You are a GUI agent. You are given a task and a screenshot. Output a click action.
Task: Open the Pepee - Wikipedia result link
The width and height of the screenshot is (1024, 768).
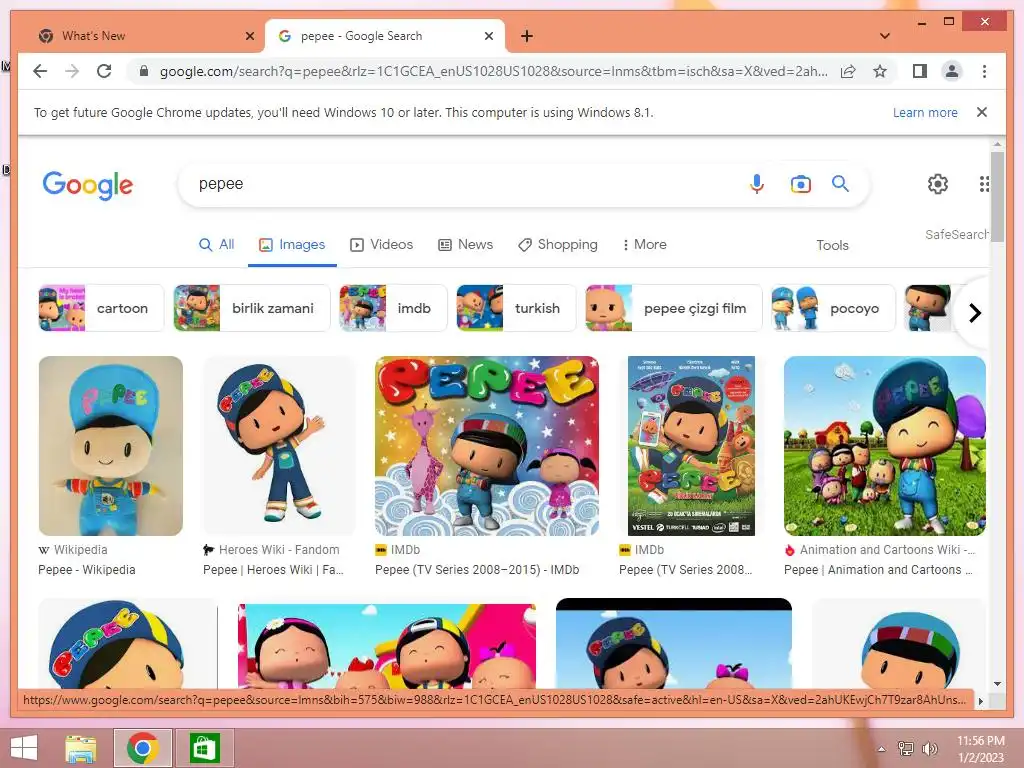[86, 569]
